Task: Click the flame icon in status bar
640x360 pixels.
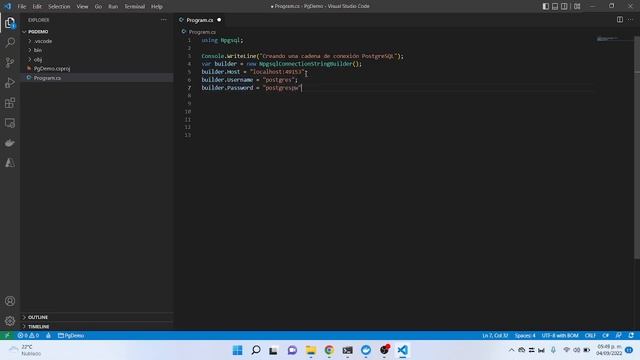Action: click(x=48, y=336)
